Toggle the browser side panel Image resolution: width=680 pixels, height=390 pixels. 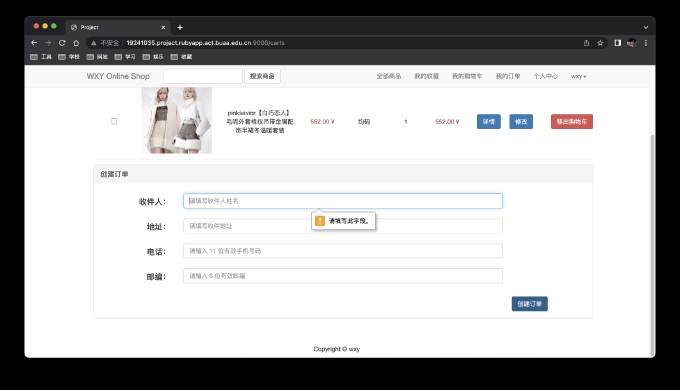pyautogui.click(x=618, y=43)
